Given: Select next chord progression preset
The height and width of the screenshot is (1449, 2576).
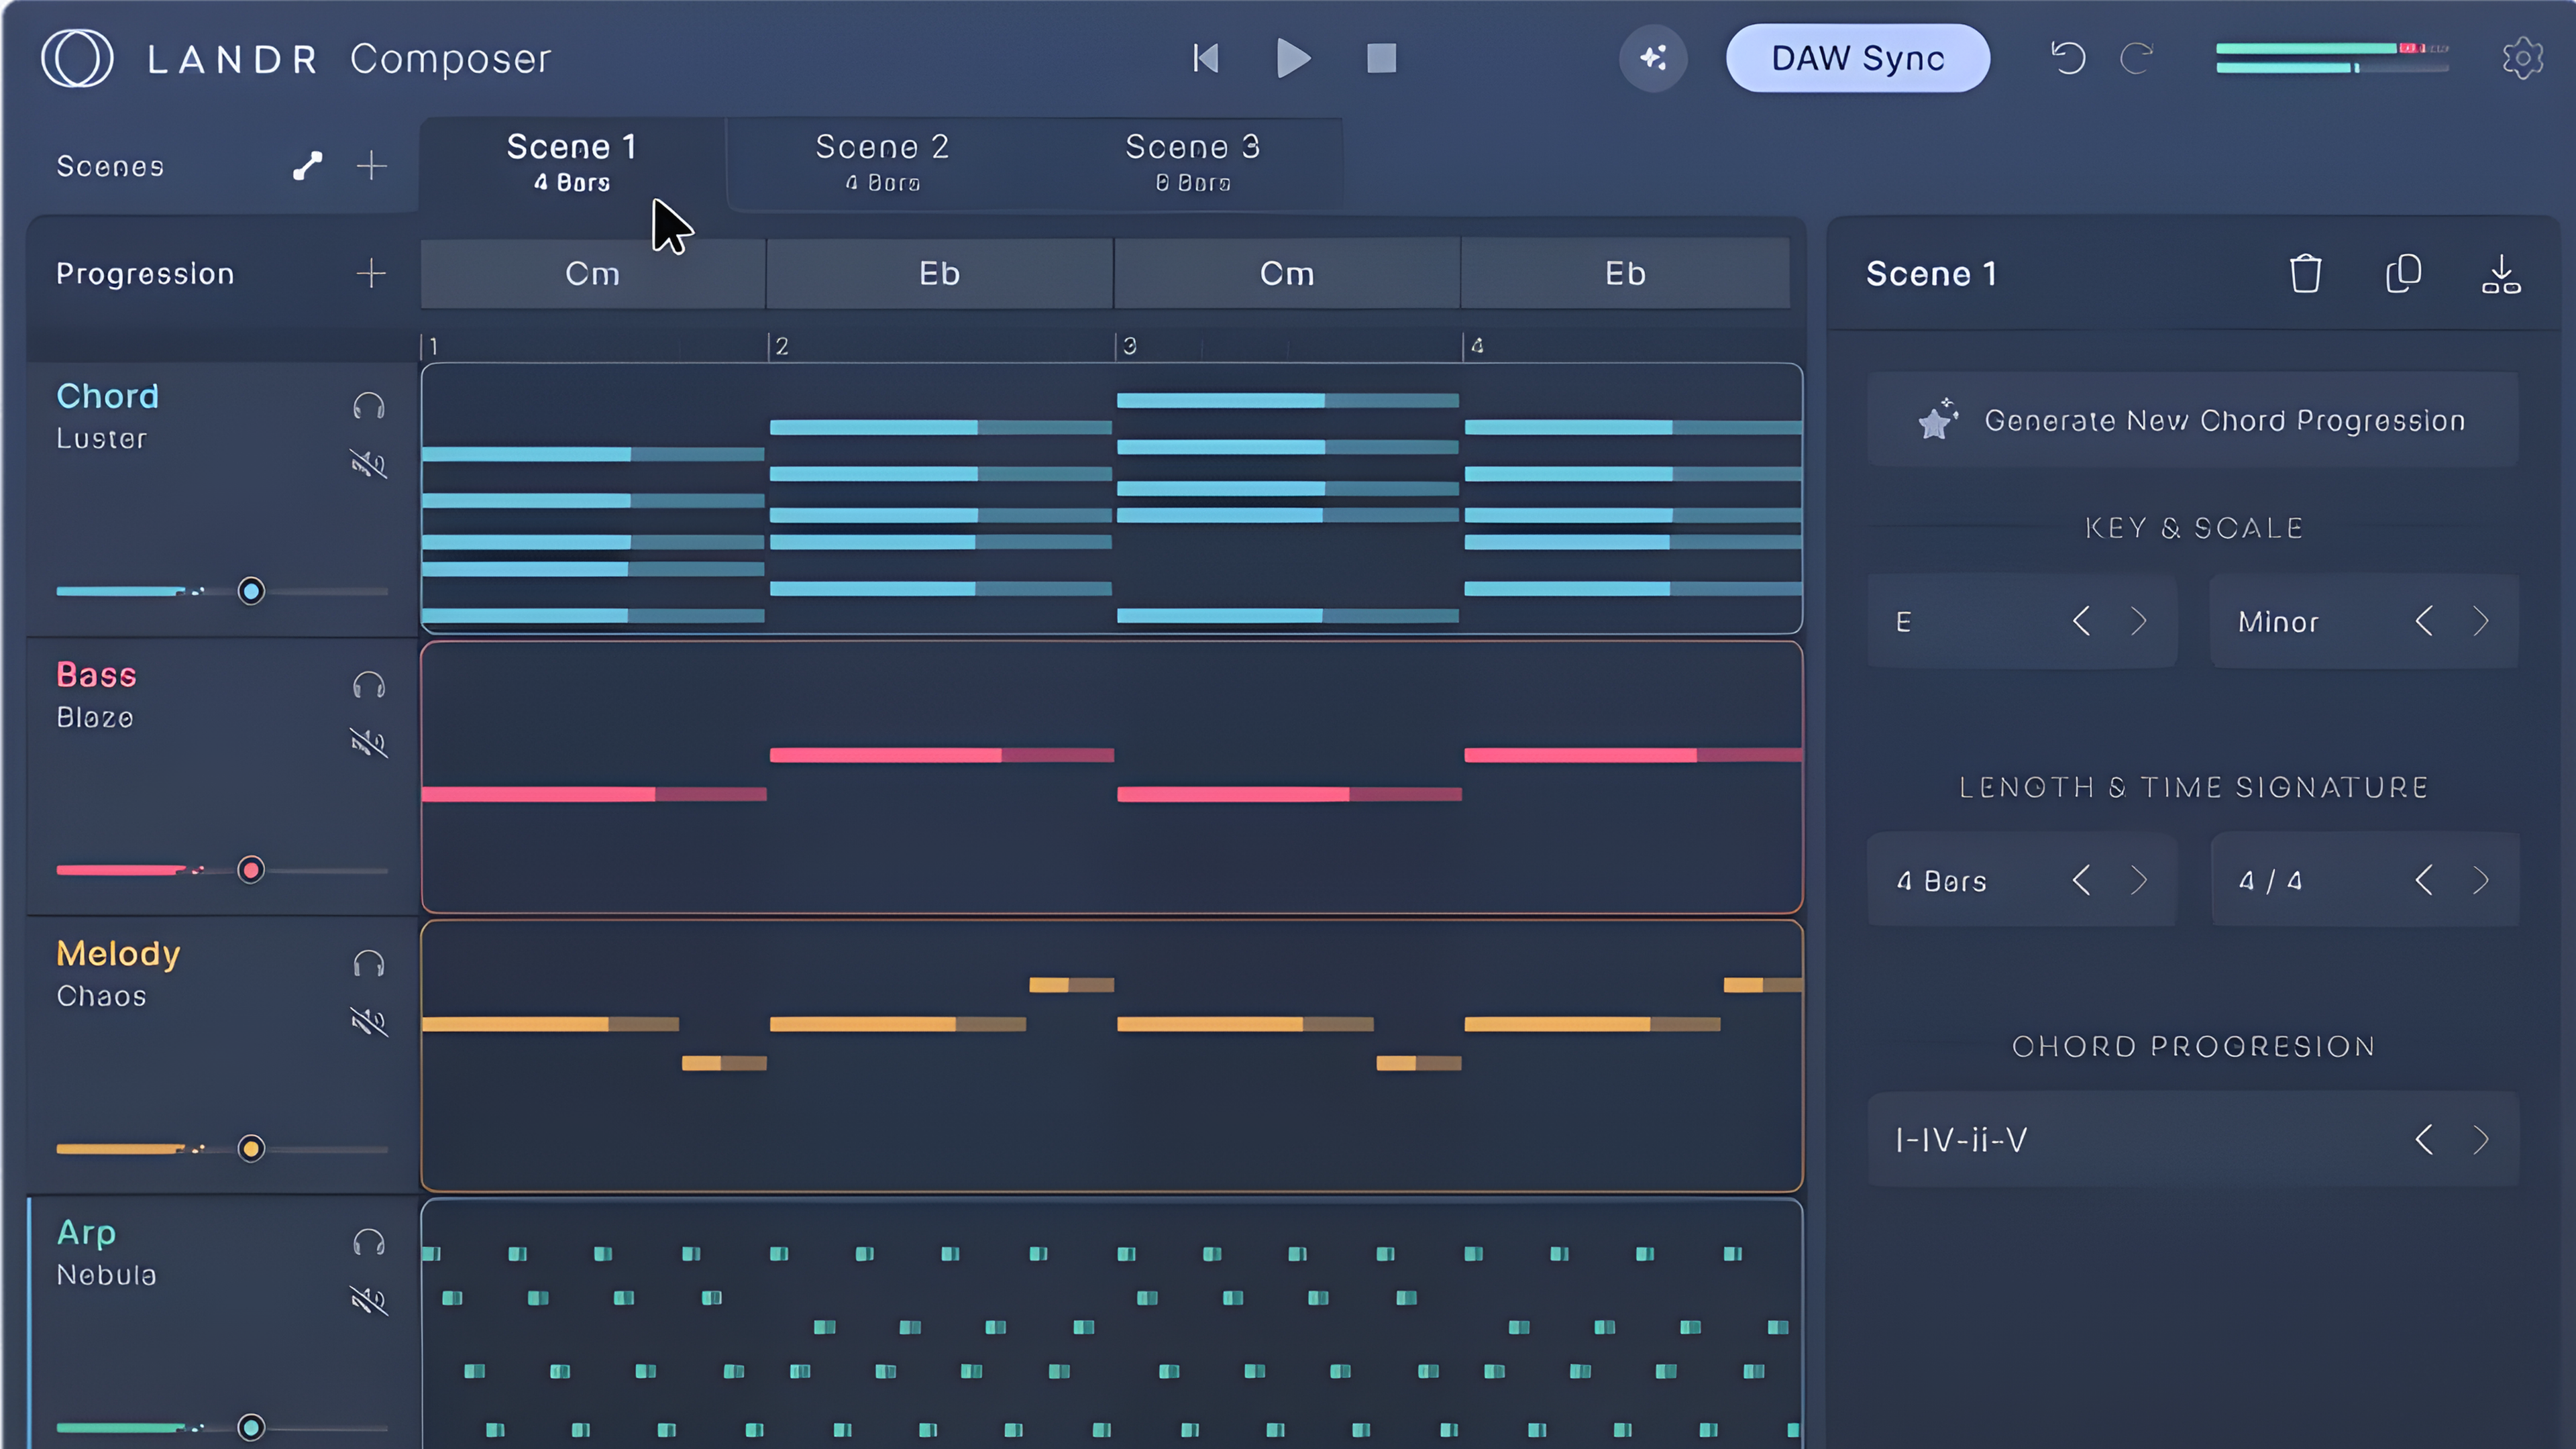Looking at the screenshot, I should click(2481, 1139).
